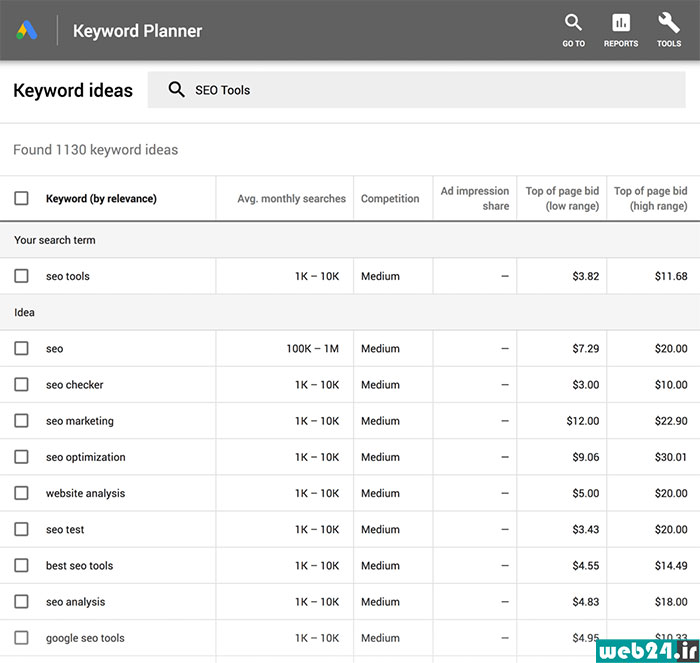Click the Google Ads logo
Image resolution: width=700 pixels, height=663 pixels.
(27, 30)
